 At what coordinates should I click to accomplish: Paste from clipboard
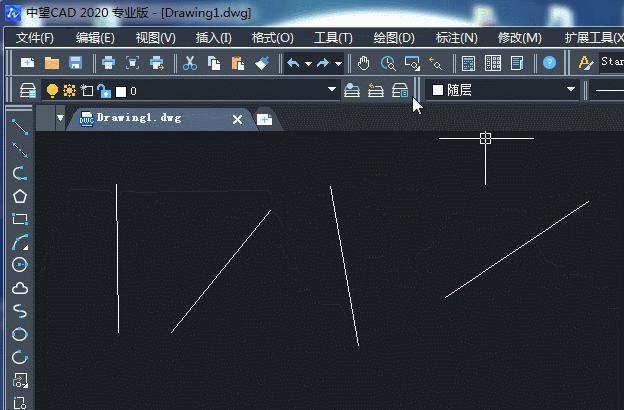click(x=238, y=63)
